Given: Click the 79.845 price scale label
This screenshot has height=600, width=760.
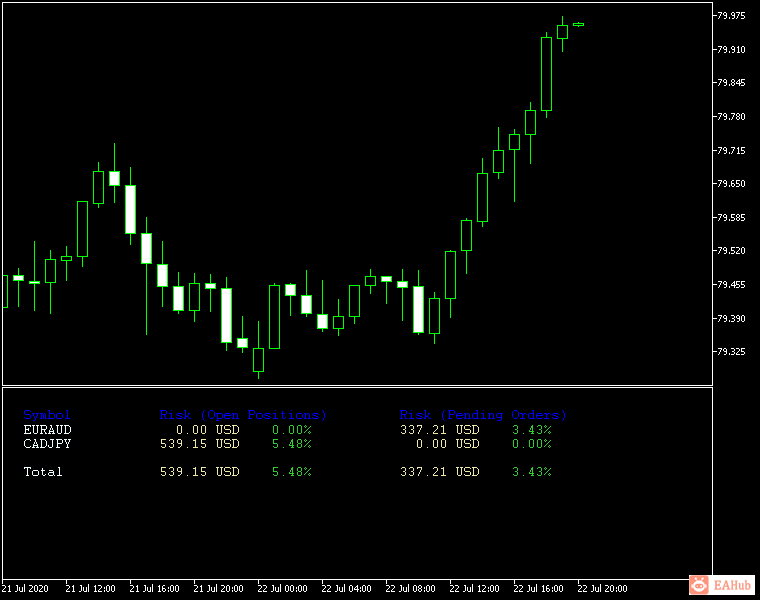Looking at the screenshot, I should (731, 83).
